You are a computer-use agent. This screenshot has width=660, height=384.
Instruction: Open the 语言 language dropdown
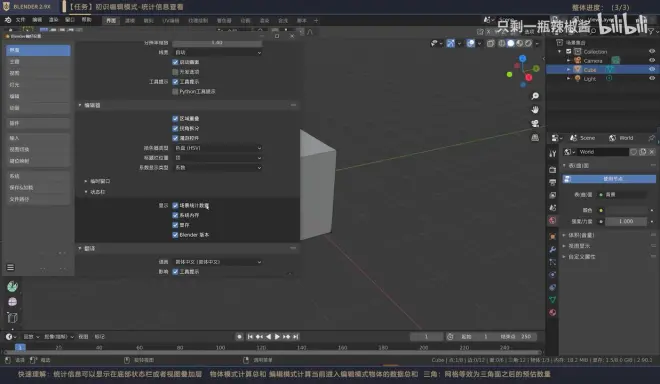(218, 262)
